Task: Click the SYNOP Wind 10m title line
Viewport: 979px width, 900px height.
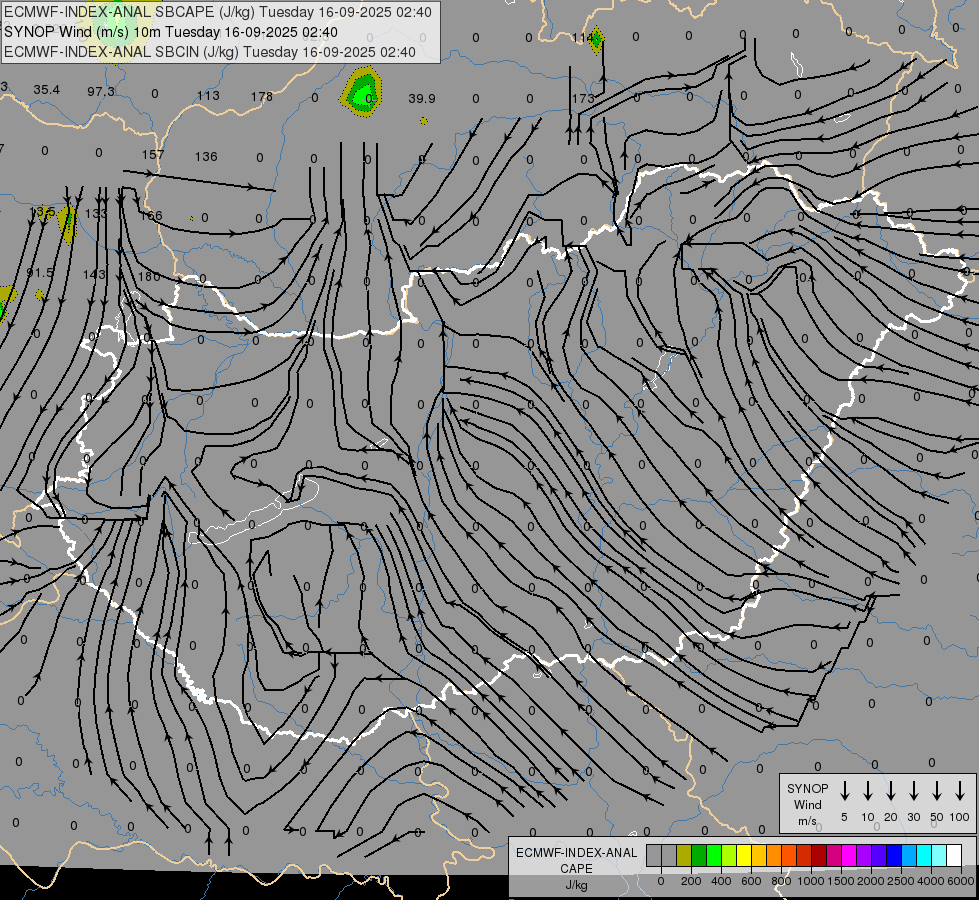Action: [x=170, y=32]
